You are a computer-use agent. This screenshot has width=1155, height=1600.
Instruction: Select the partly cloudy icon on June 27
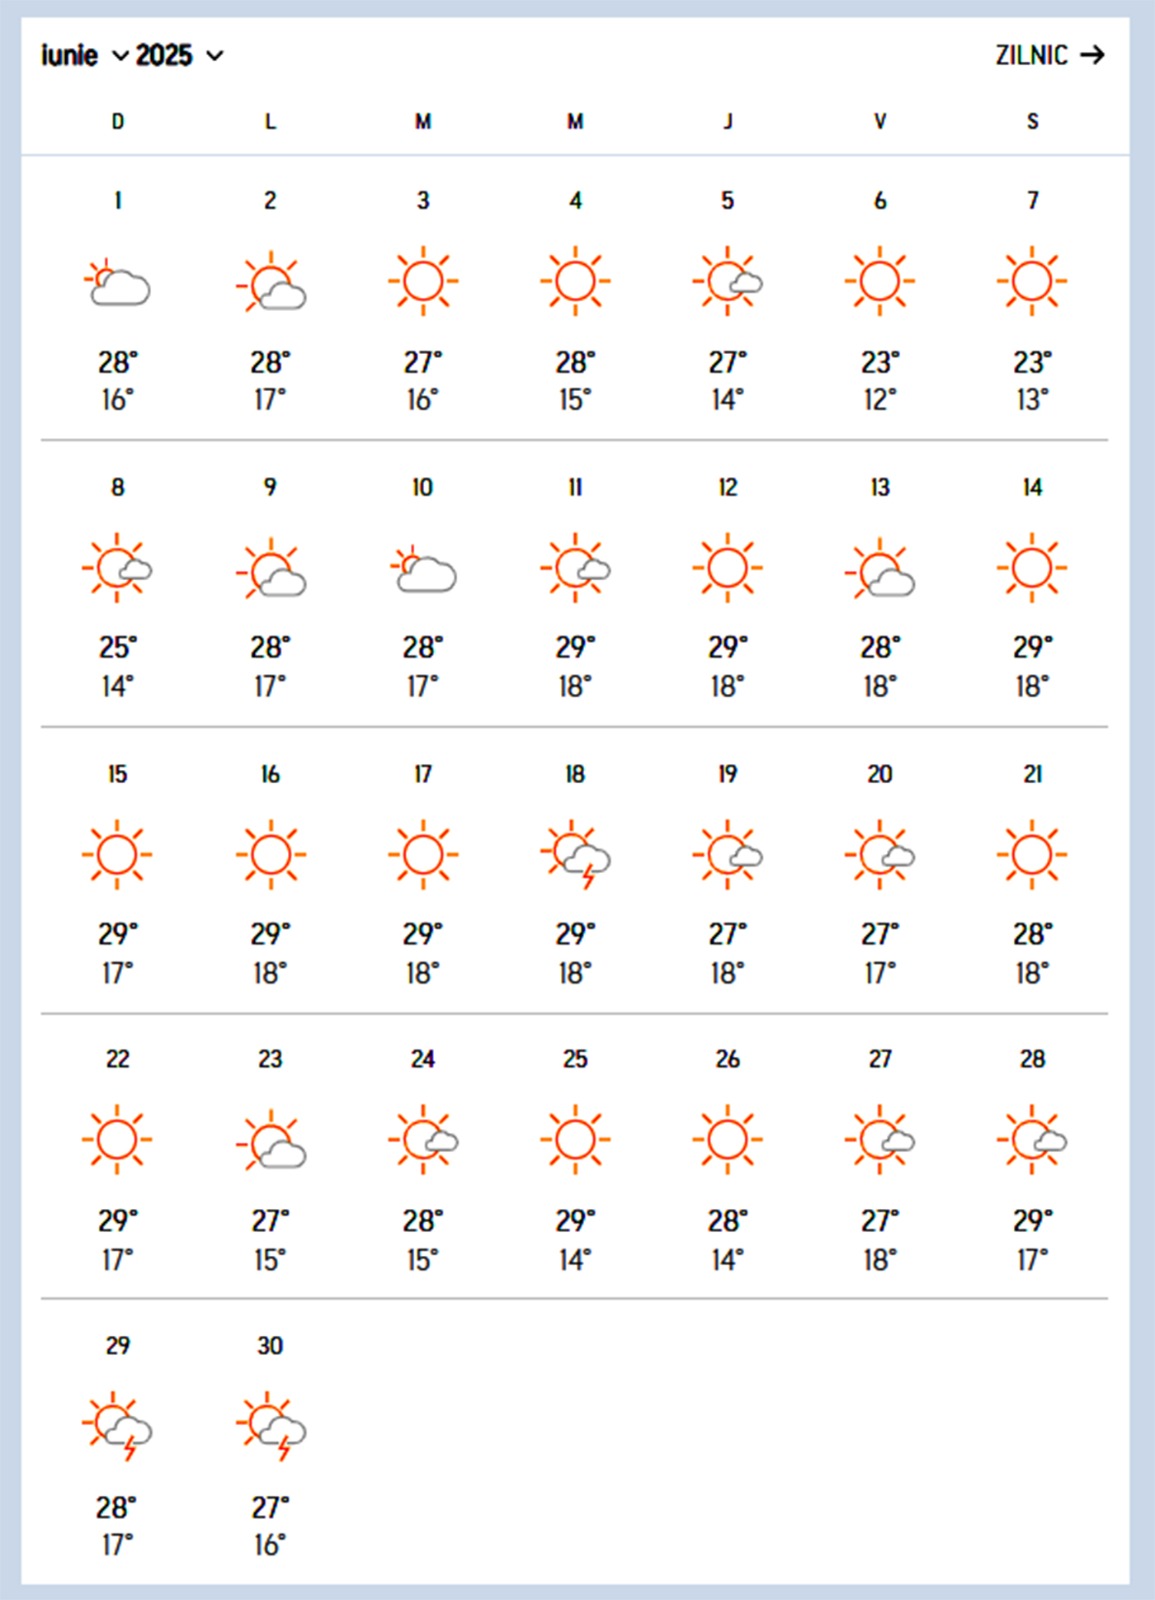(x=880, y=1140)
